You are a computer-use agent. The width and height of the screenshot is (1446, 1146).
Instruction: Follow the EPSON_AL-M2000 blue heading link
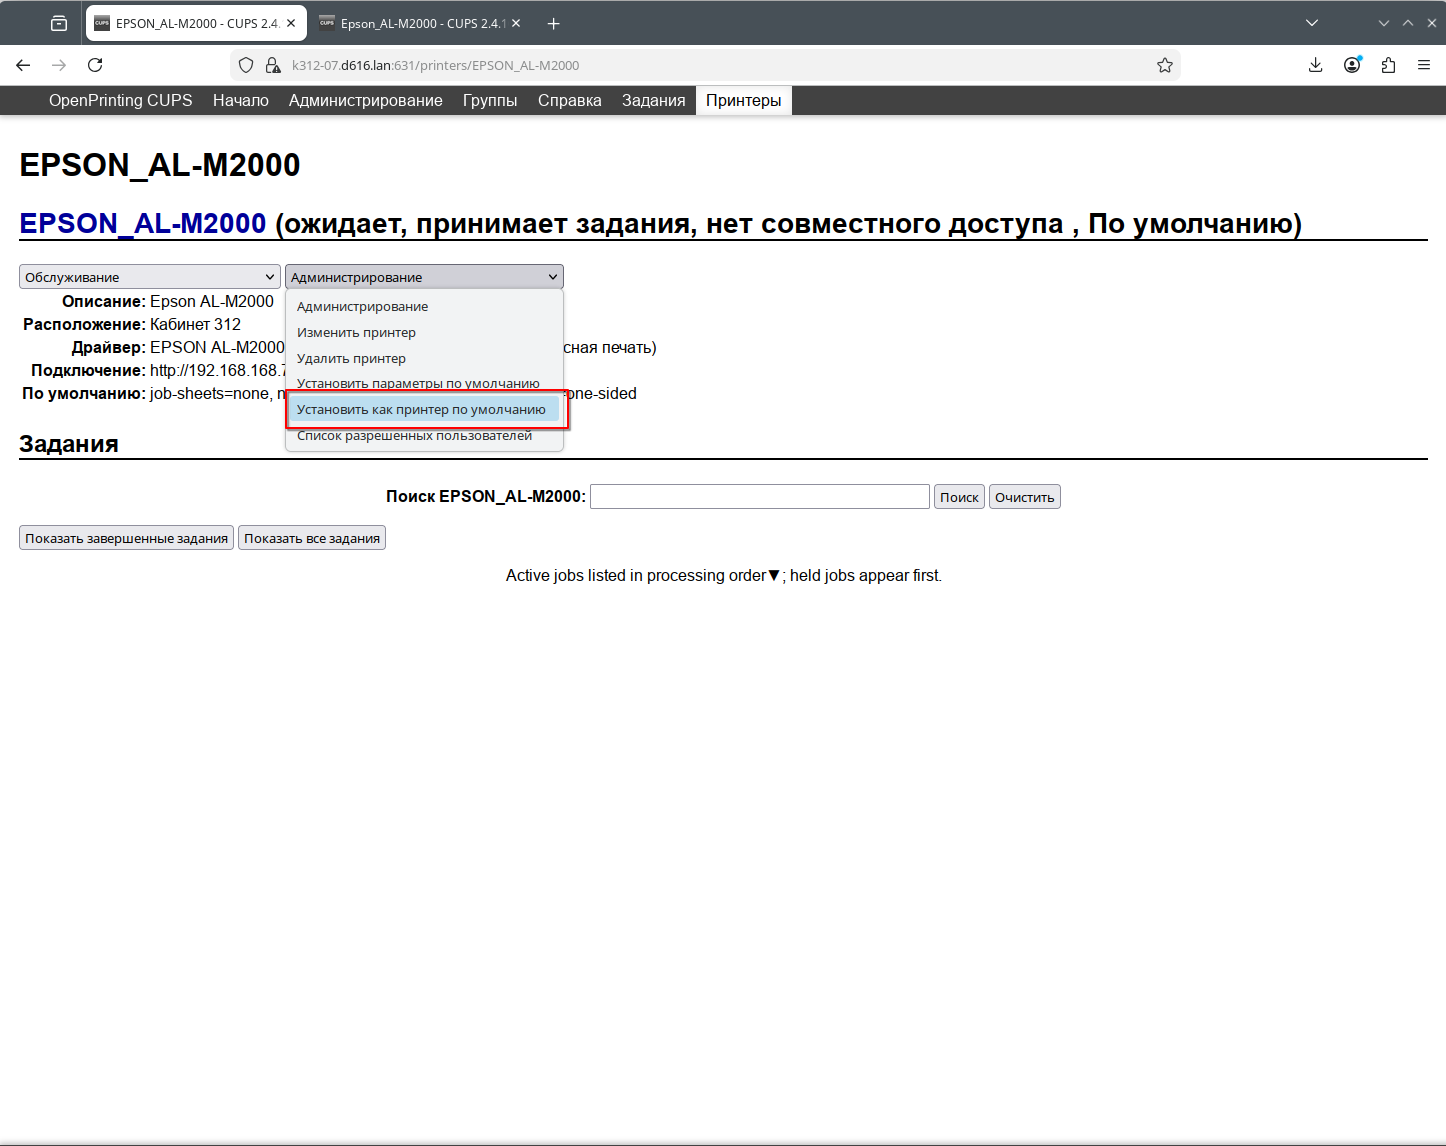143,223
